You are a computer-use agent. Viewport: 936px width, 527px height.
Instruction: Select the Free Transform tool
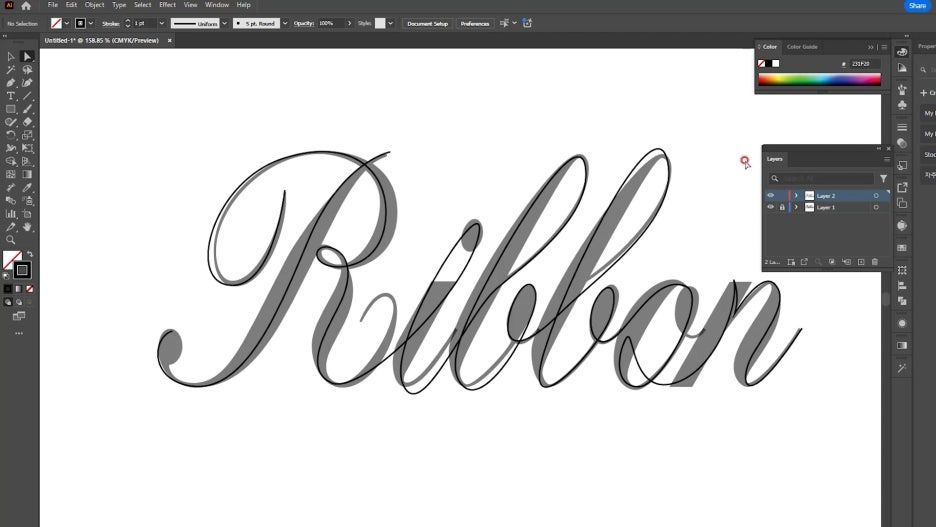pos(27,149)
